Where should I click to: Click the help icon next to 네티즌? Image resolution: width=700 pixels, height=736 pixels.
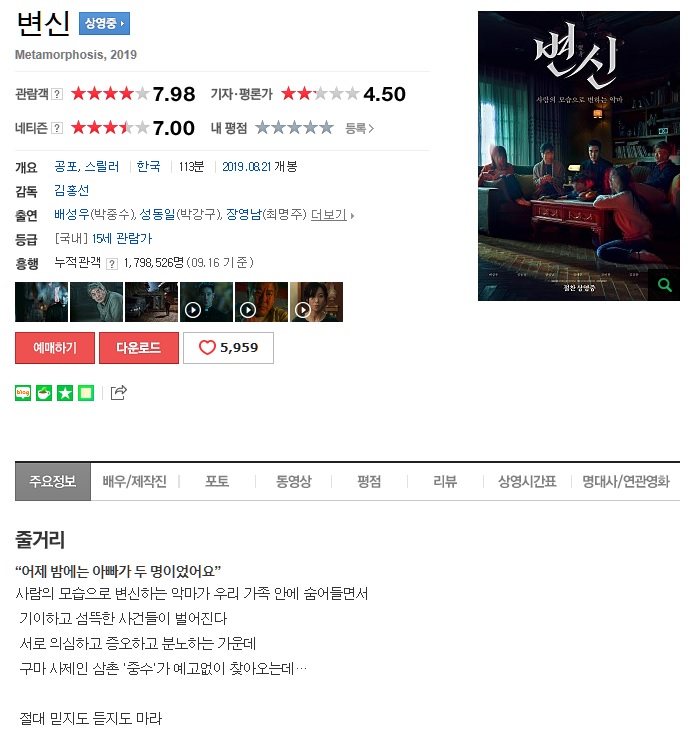click(x=57, y=128)
